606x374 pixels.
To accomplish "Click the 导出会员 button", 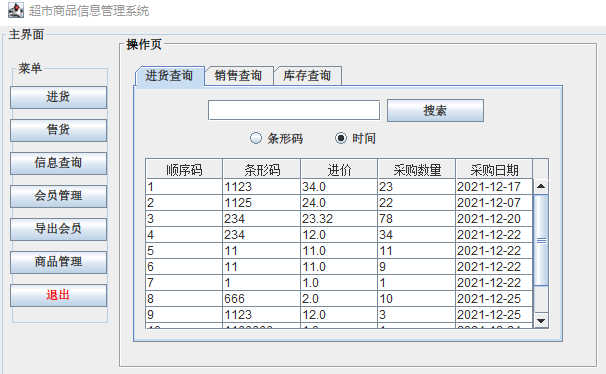I will pyautogui.click(x=58, y=230).
